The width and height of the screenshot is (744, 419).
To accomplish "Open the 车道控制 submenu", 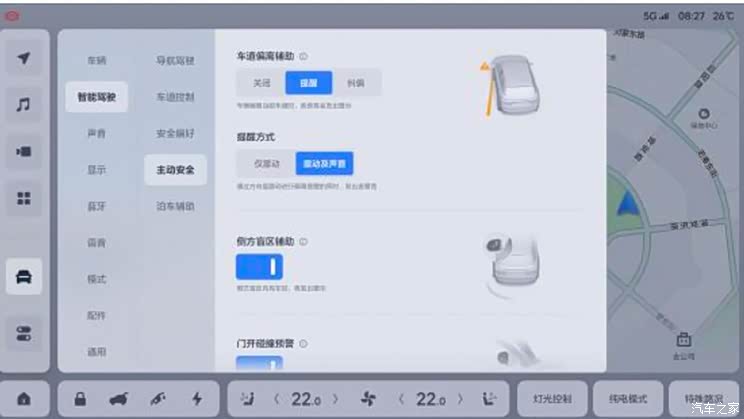I will (176, 97).
